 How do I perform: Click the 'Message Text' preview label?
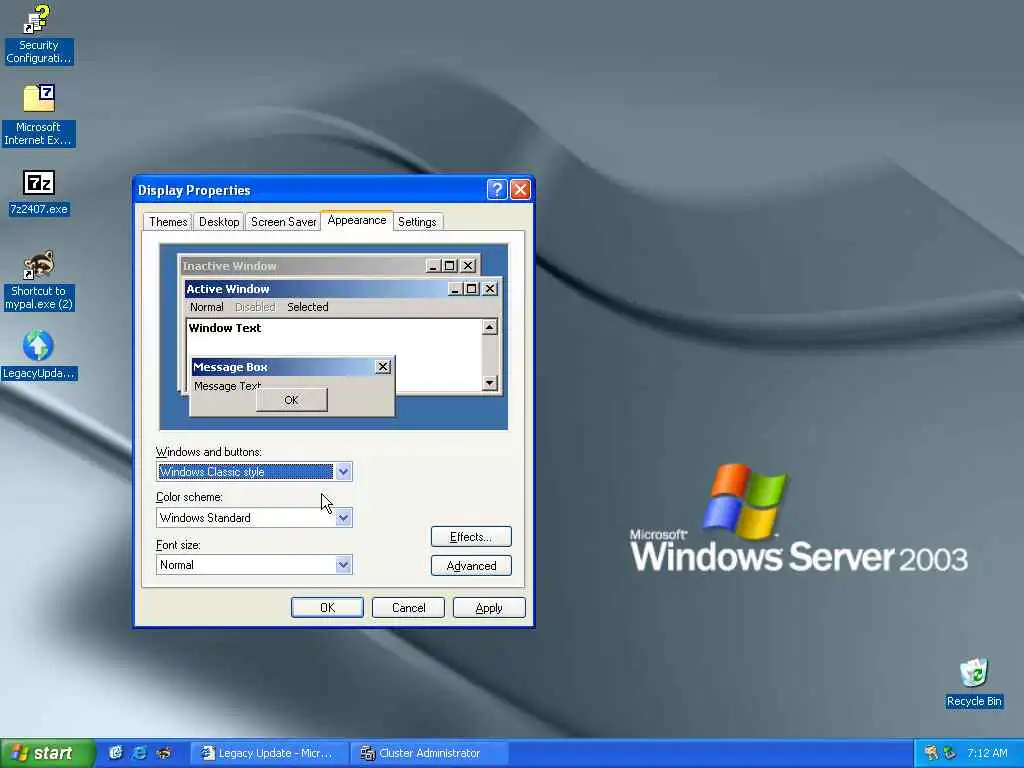(227, 386)
